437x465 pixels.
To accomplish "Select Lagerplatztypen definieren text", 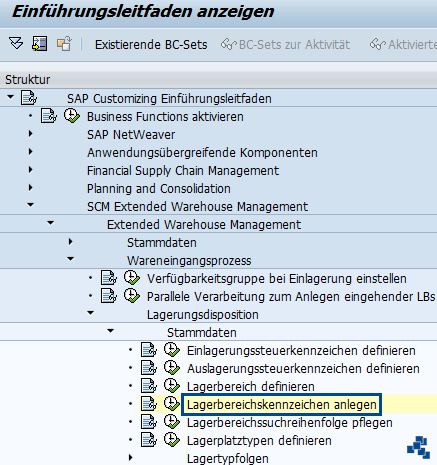I will (x=259, y=441).
